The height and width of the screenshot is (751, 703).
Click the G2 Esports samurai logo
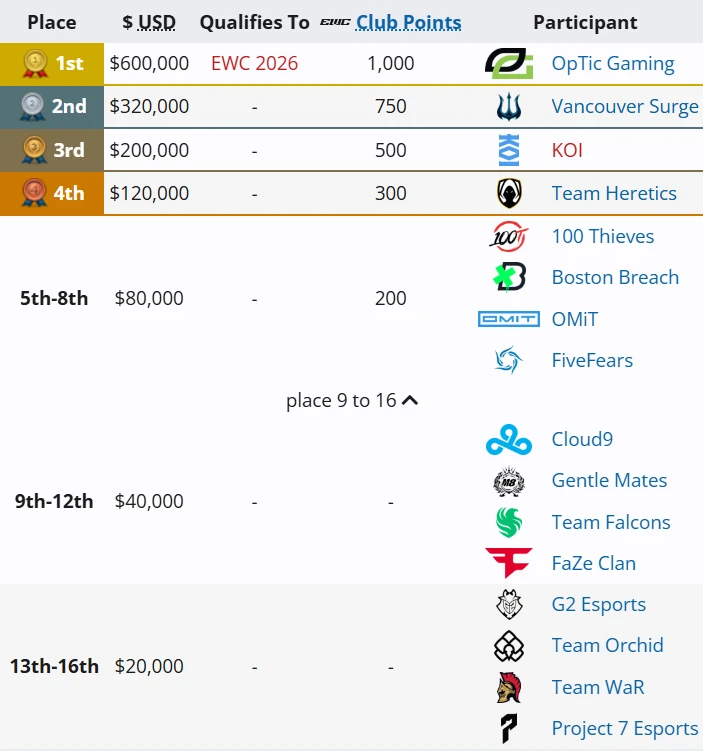pyautogui.click(x=509, y=604)
